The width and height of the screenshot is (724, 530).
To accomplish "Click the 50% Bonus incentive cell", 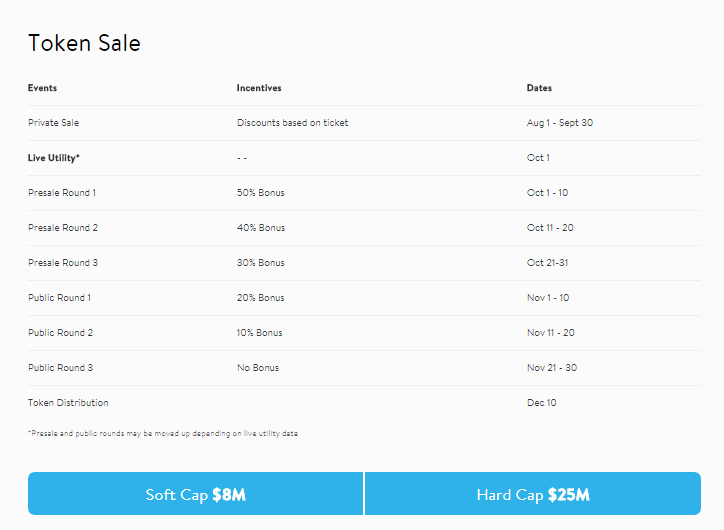I will click(x=261, y=193).
